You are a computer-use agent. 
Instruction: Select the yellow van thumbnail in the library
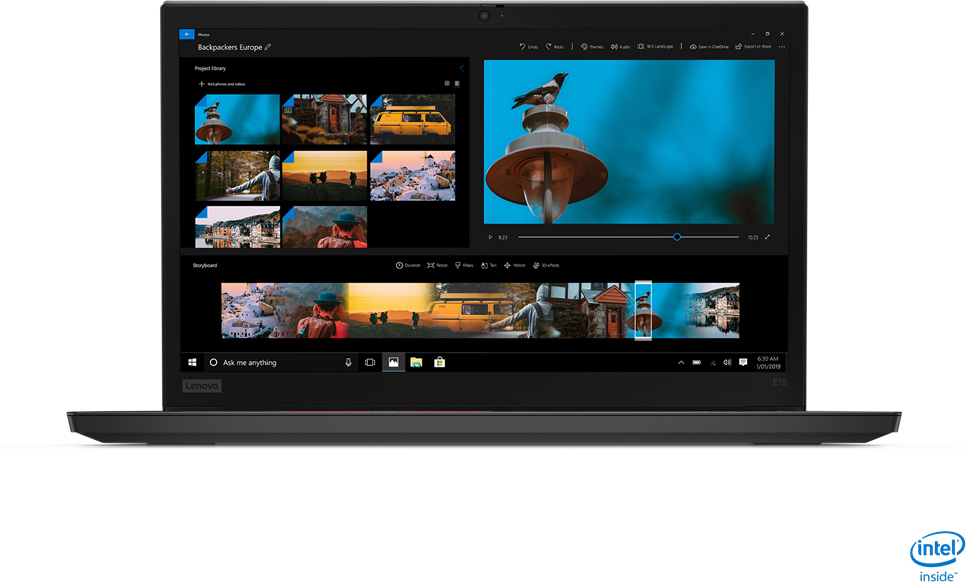tap(412, 120)
